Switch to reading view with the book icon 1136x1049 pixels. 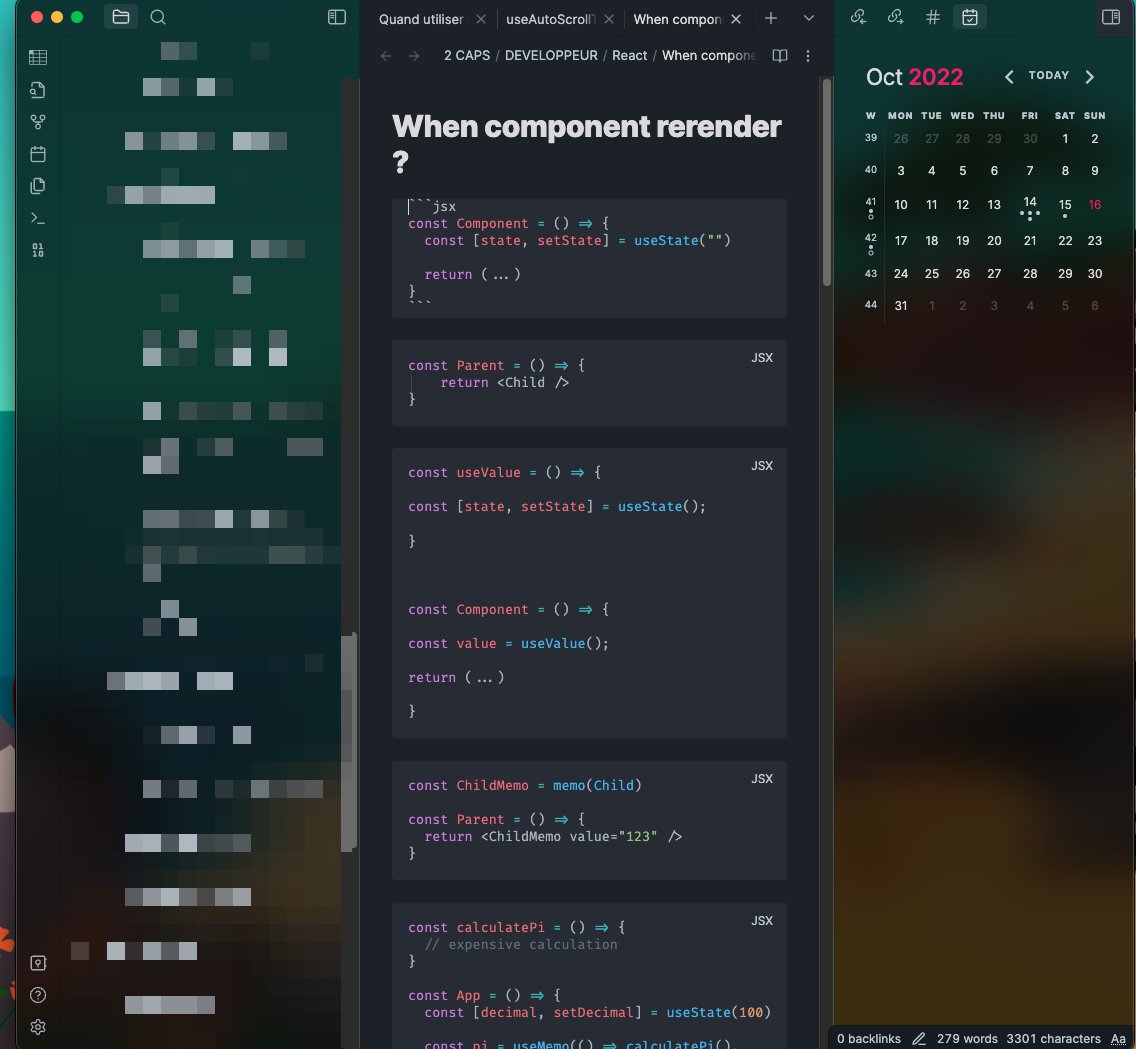pos(779,56)
